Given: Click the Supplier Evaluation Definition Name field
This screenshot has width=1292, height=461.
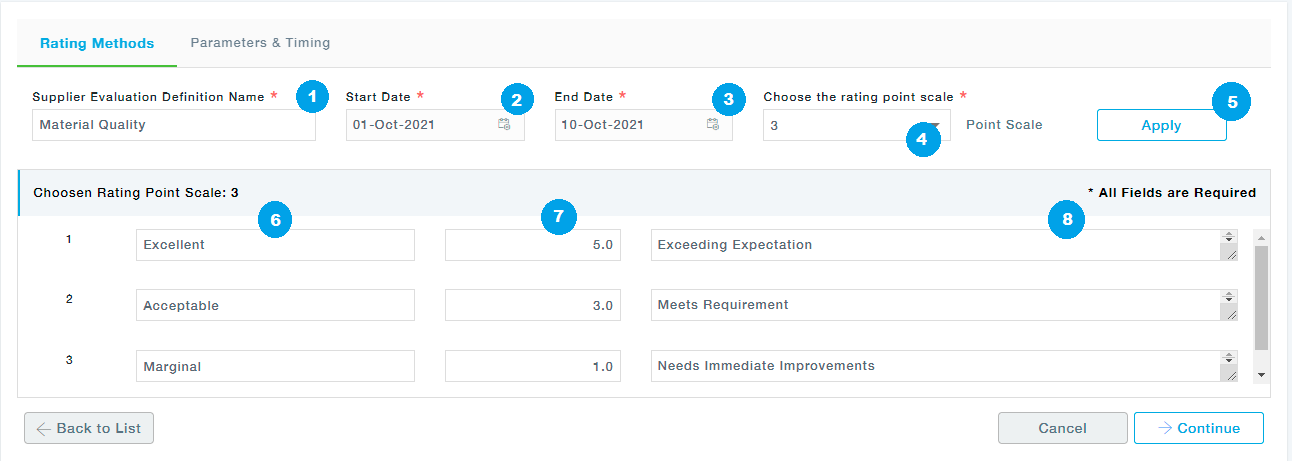Looking at the screenshot, I should pyautogui.click(x=173, y=125).
